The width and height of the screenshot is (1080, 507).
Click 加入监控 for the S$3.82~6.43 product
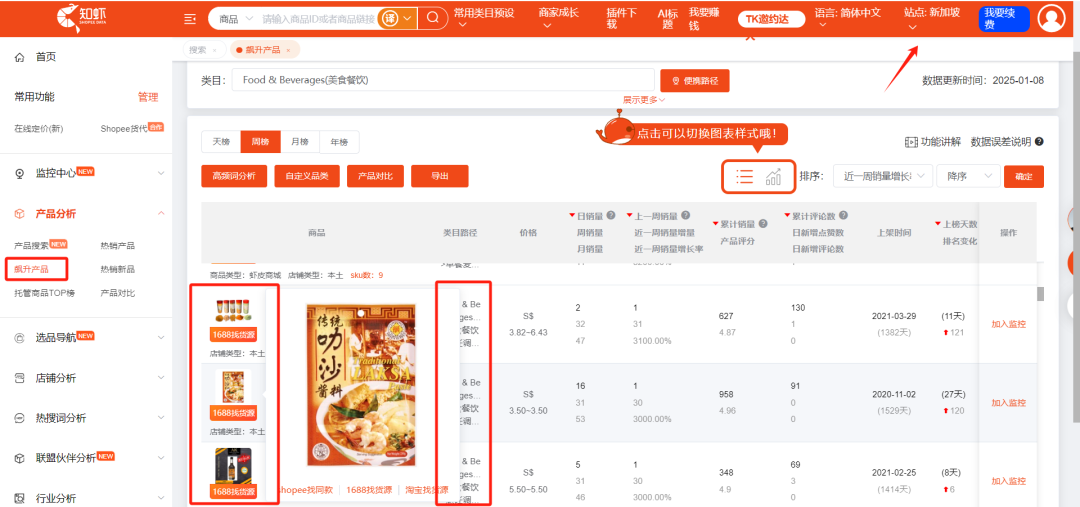1008,324
